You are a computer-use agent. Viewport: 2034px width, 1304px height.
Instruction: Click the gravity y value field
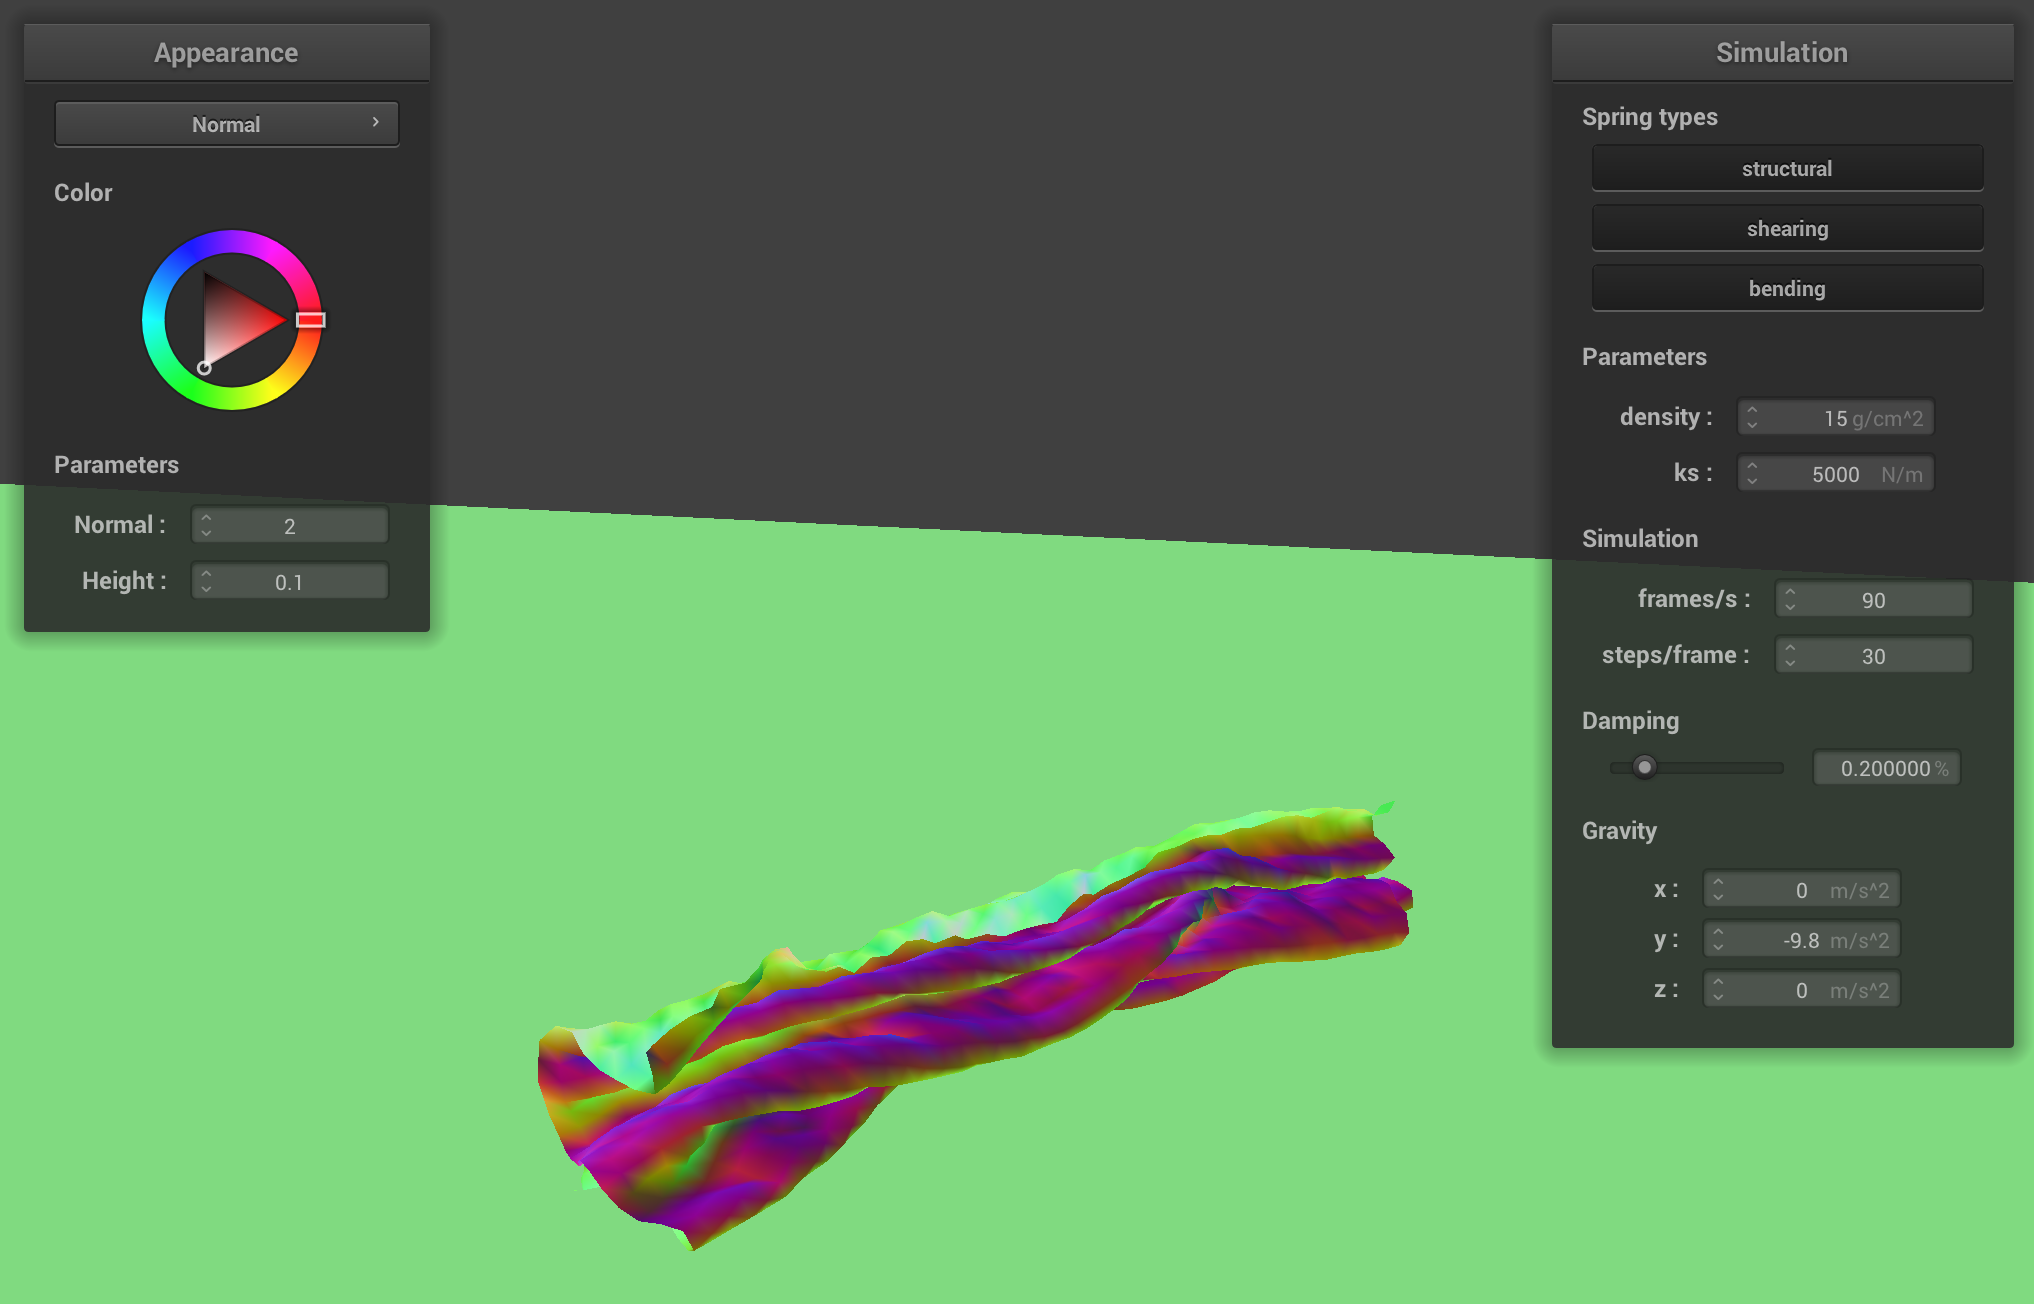coord(1802,940)
